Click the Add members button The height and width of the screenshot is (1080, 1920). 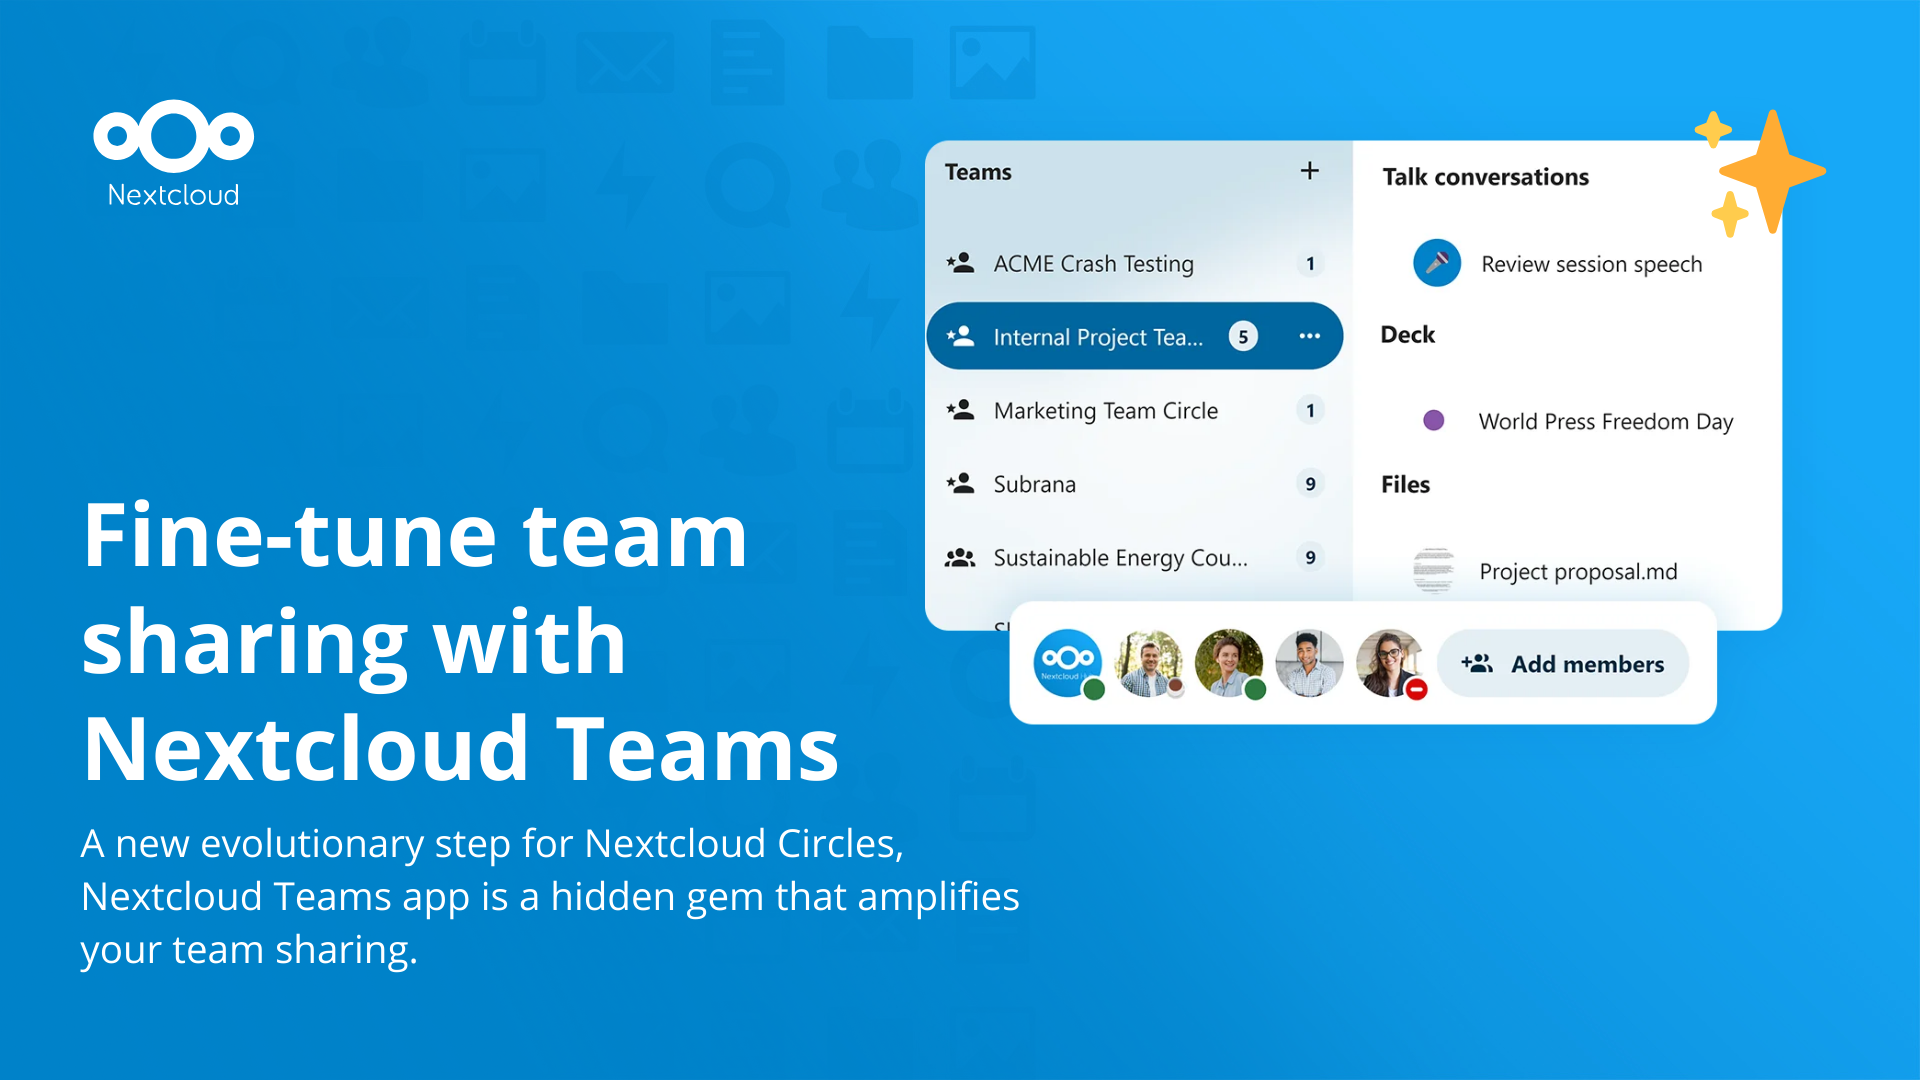1573,665
